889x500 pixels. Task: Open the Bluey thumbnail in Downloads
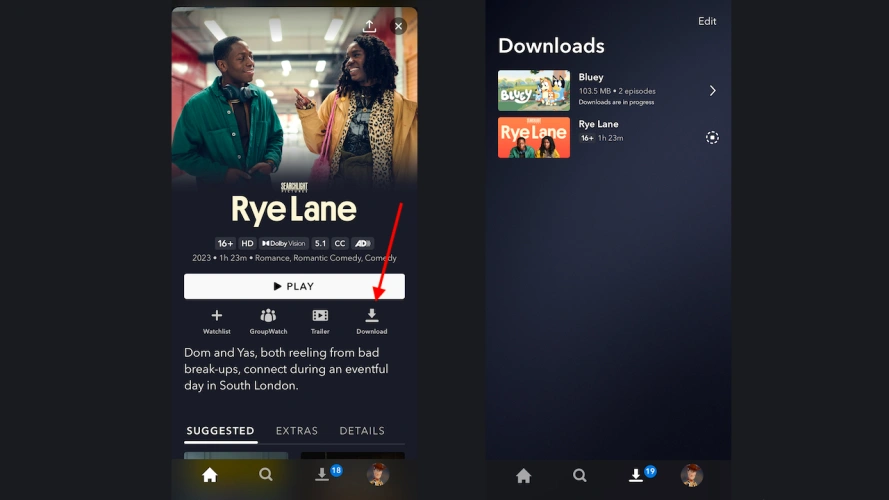(x=534, y=91)
